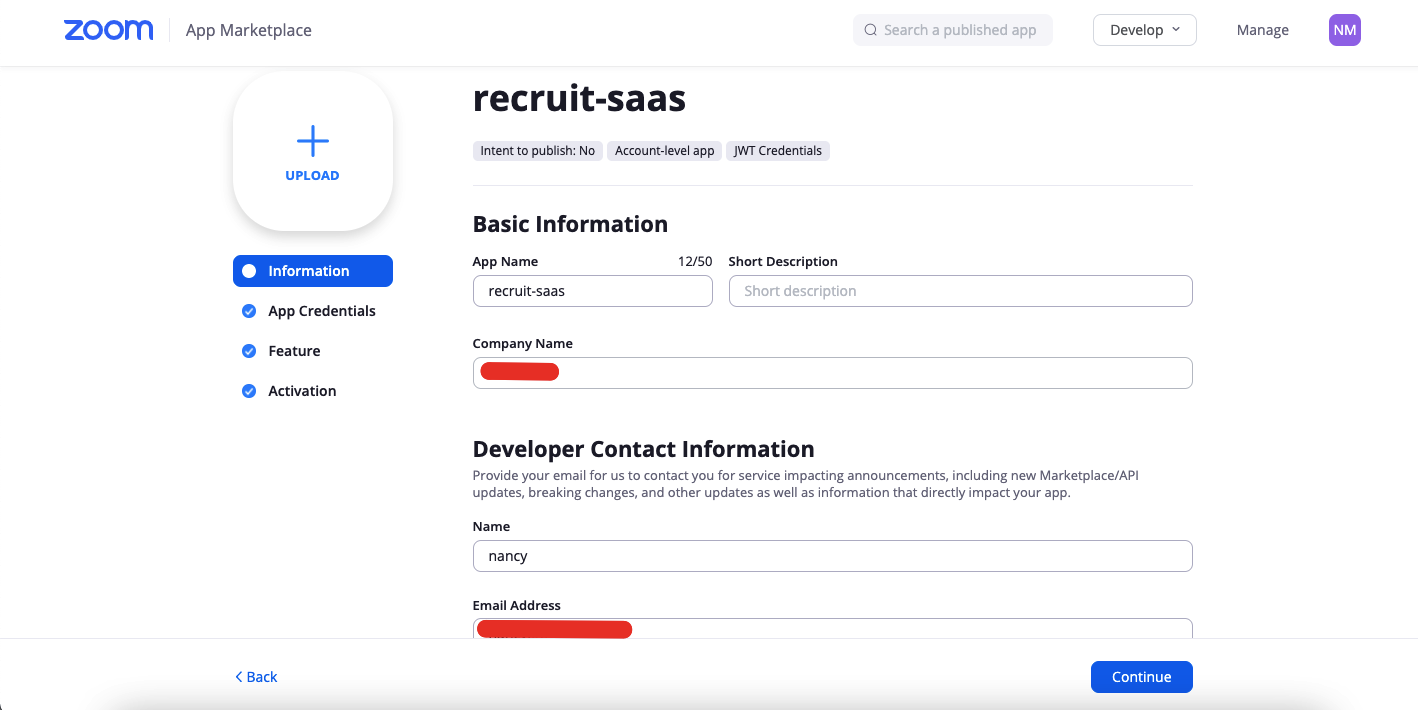The height and width of the screenshot is (710, 1418).
Task: Click the Intent to publish: No tag
Action: coord(538,151)
